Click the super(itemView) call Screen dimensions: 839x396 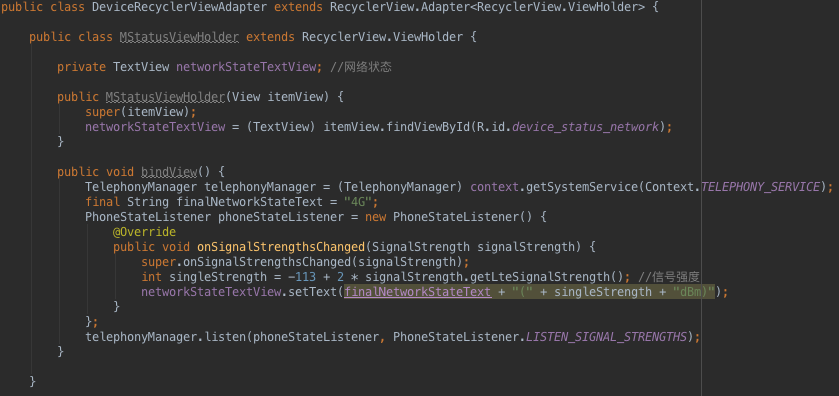pyautogui.click(x=141, y=112)
